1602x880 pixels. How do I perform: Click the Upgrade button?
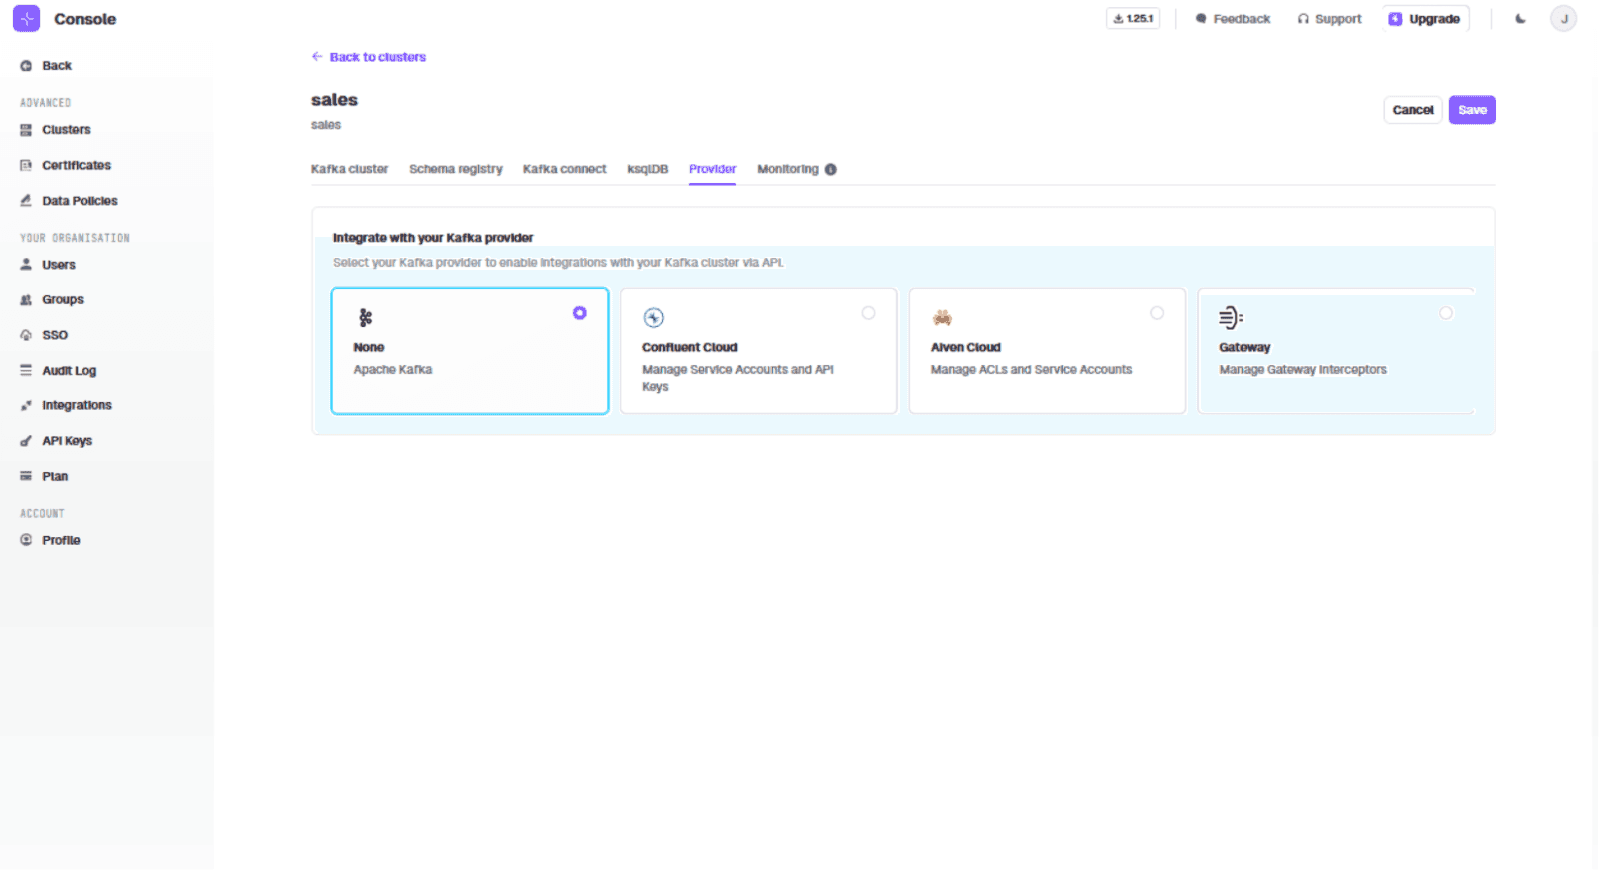pyautogui.click(x=1425, y=19)
